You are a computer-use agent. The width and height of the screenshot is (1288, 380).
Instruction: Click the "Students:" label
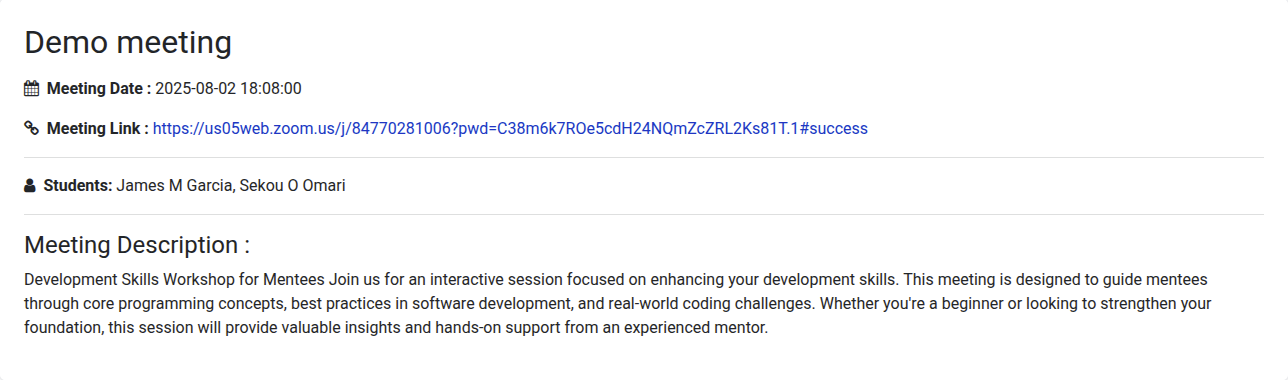78,185
